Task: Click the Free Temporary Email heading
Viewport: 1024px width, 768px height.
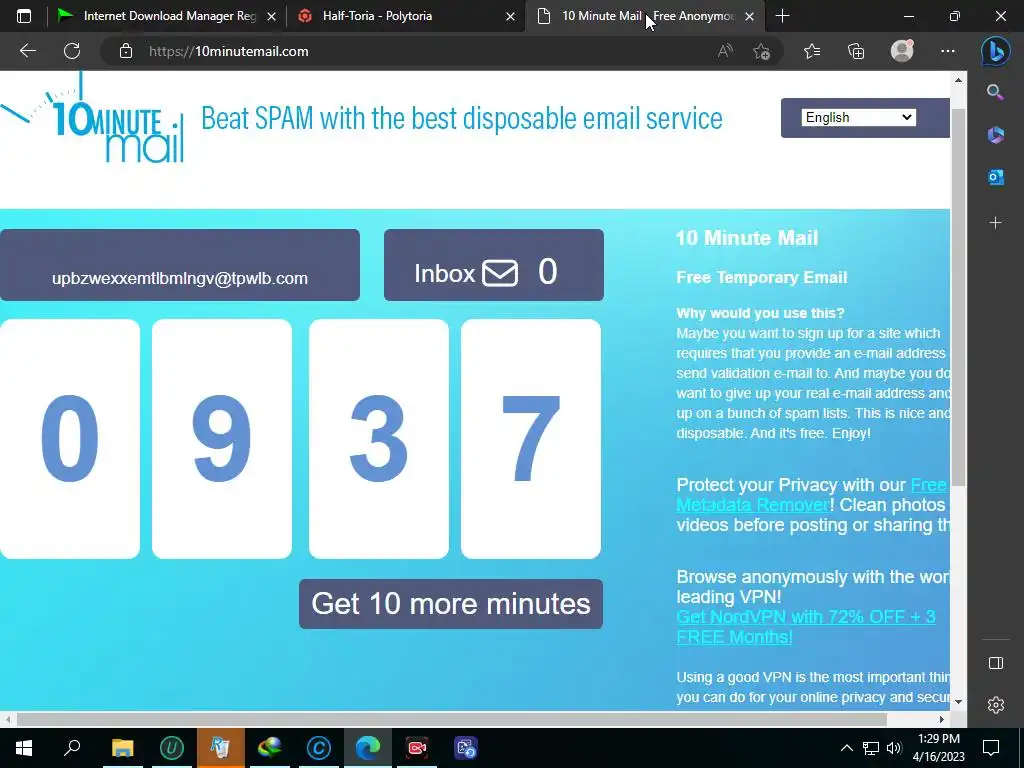Action: point(761,278)
